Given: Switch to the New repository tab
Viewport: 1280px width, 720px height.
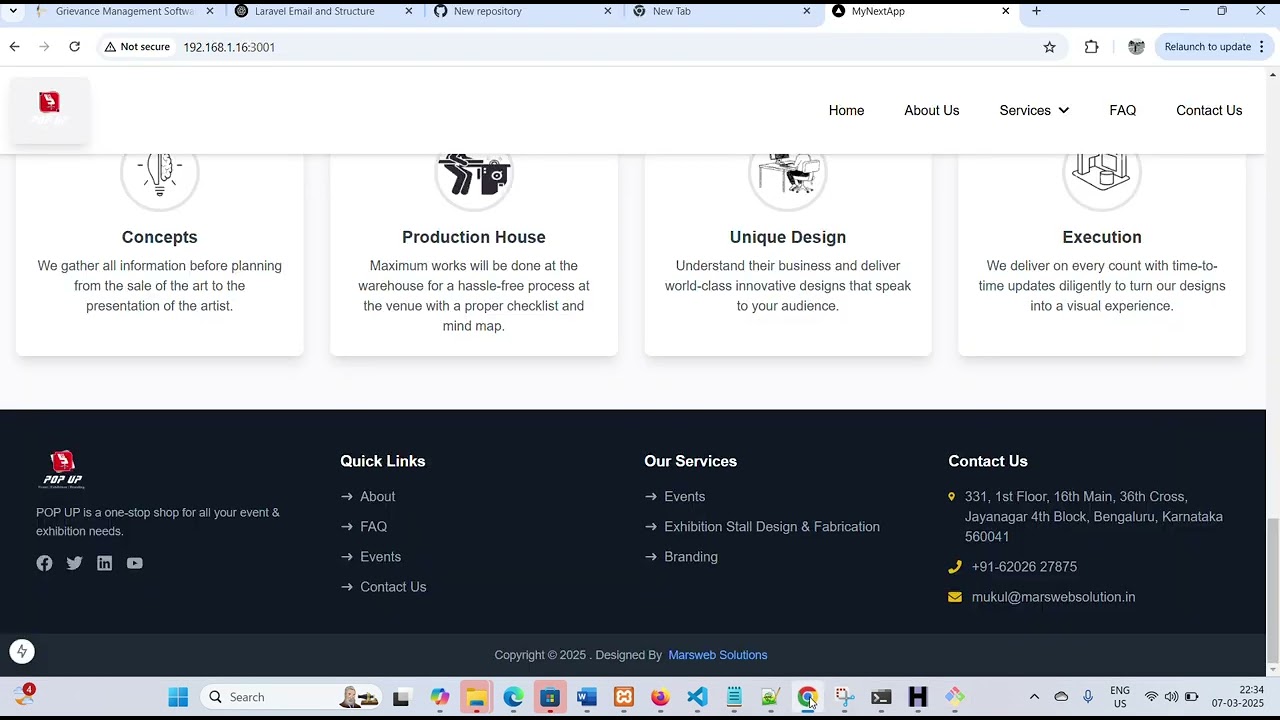Looking at the screenshot, I should point(523,11).
